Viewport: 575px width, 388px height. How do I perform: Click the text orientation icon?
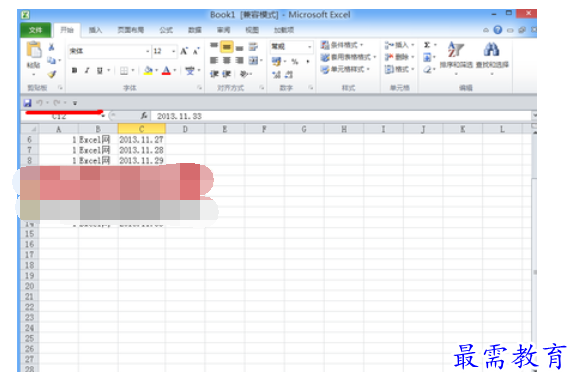(244, 74)
